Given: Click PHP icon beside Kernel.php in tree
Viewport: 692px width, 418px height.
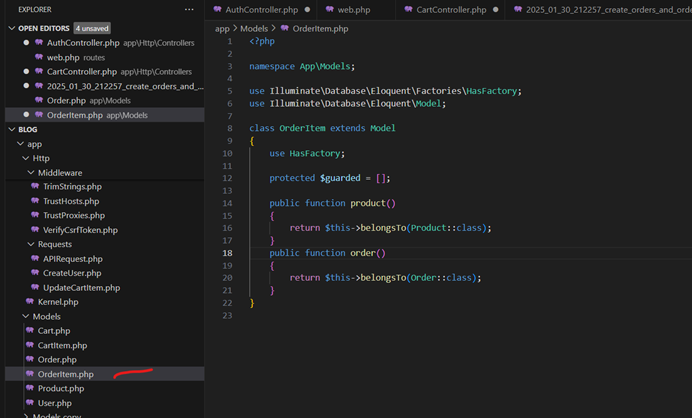Looking at the screenshot, I should [x=30, y=301].
